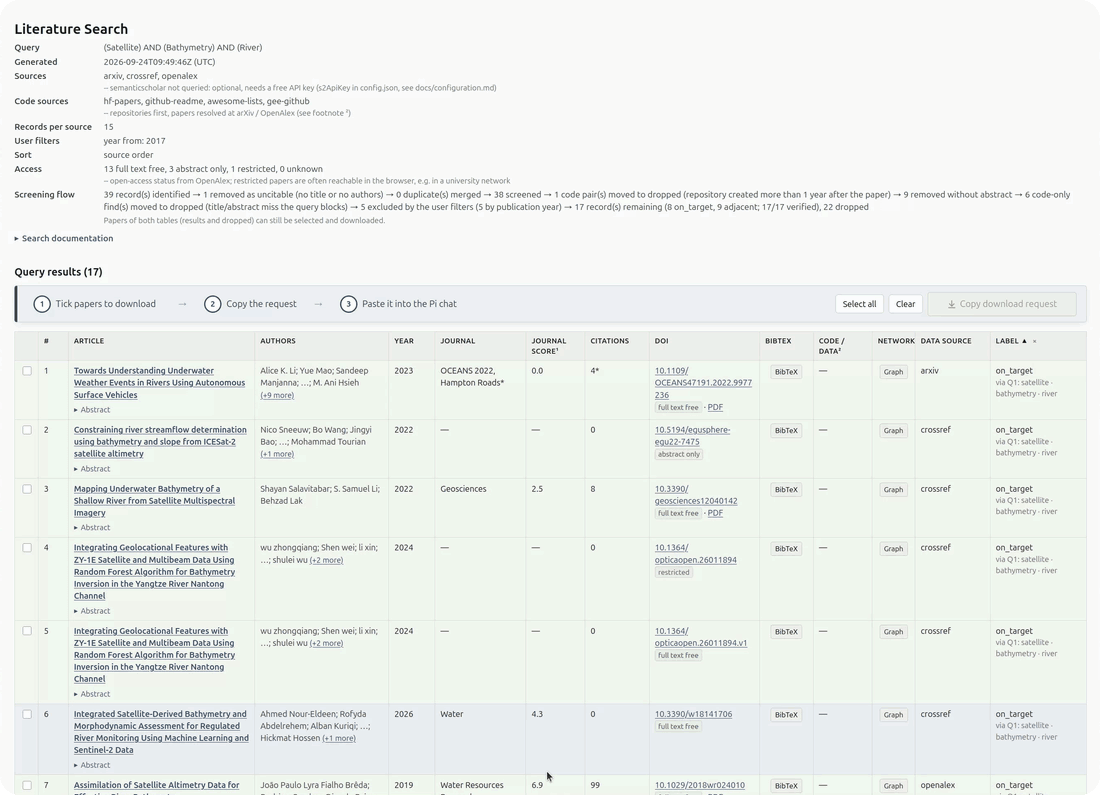Click Copy download request button
Screen dimensions: 1100x795
pyautogui.click(x=1002, y=304)
